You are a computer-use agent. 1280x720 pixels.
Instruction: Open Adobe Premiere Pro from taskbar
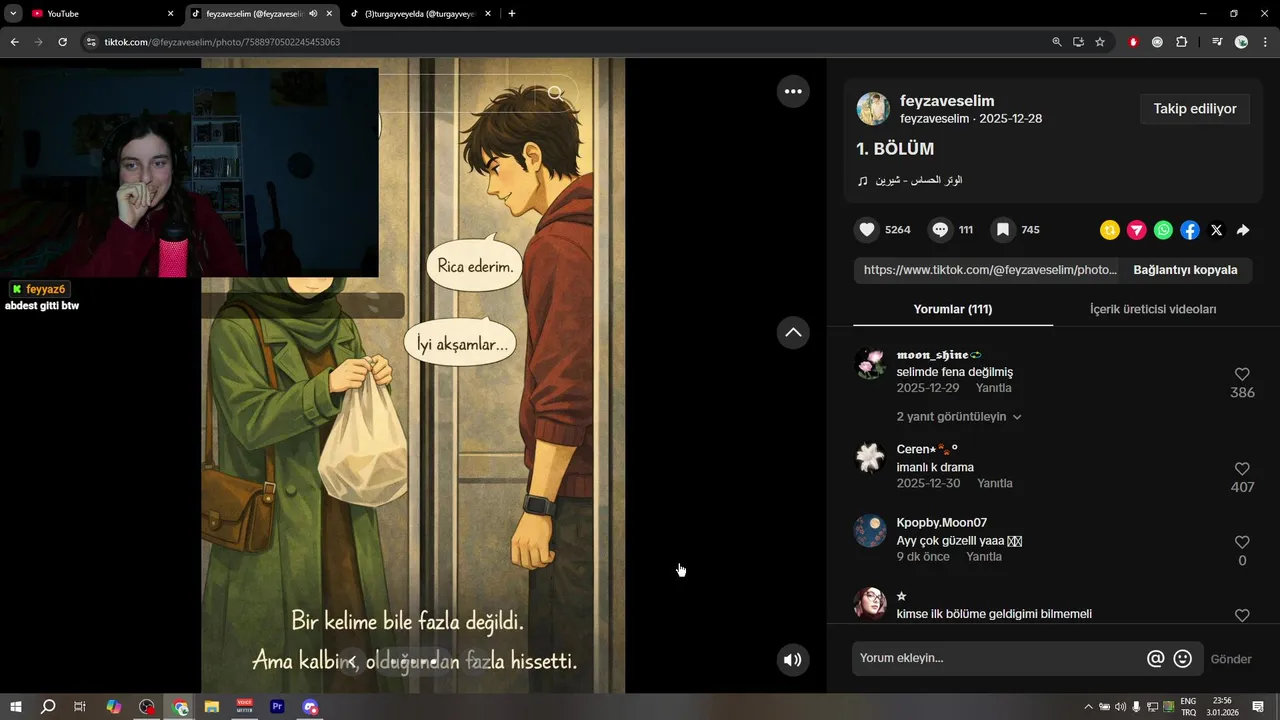278,707
